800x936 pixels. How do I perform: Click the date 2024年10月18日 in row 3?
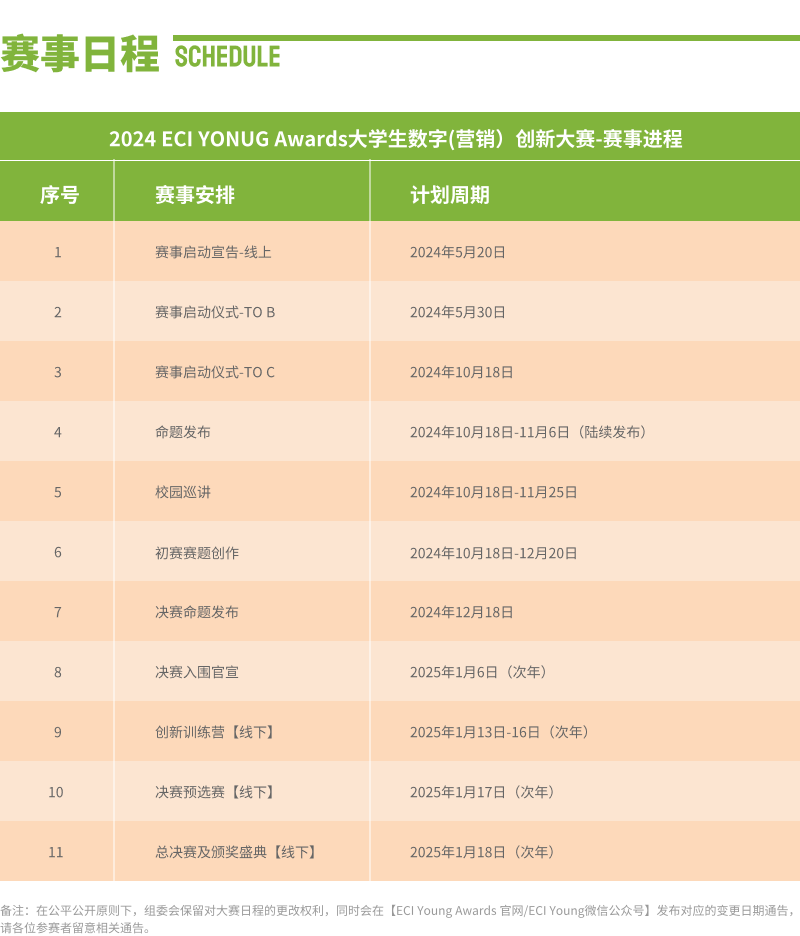(461, 372)
